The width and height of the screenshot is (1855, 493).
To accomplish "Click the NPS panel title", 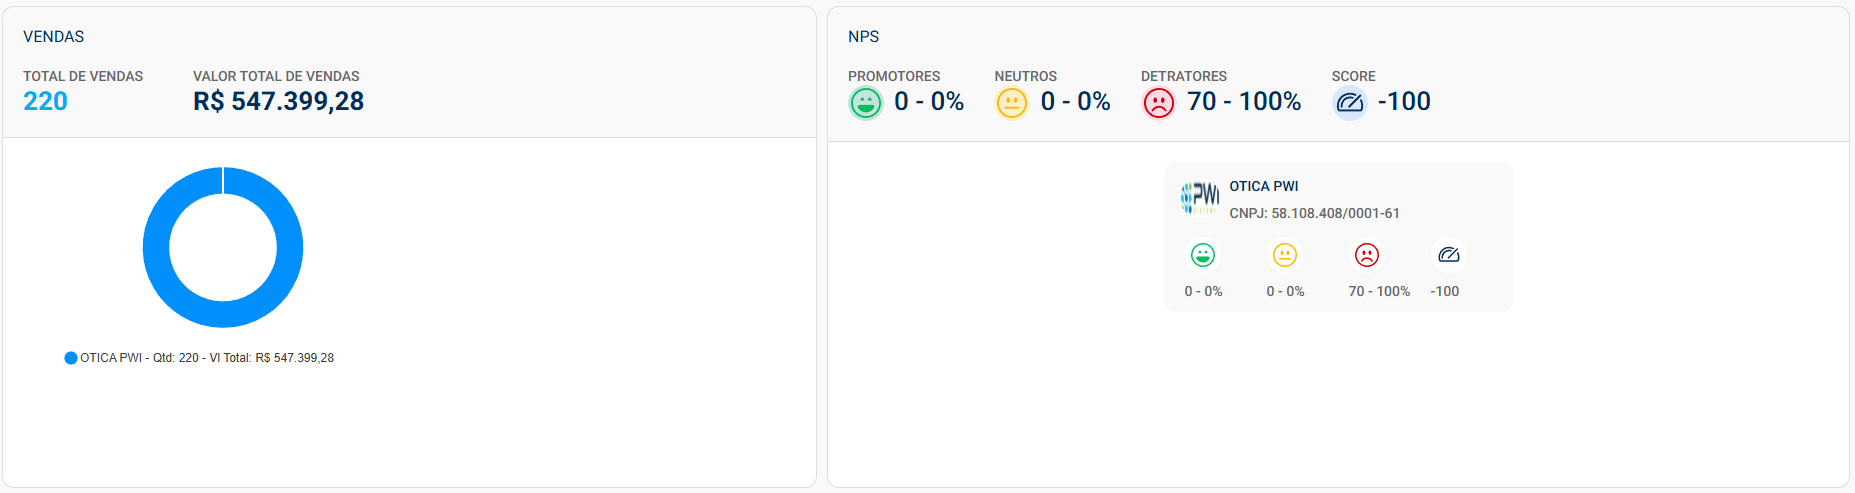I will [x=864, y=37].
